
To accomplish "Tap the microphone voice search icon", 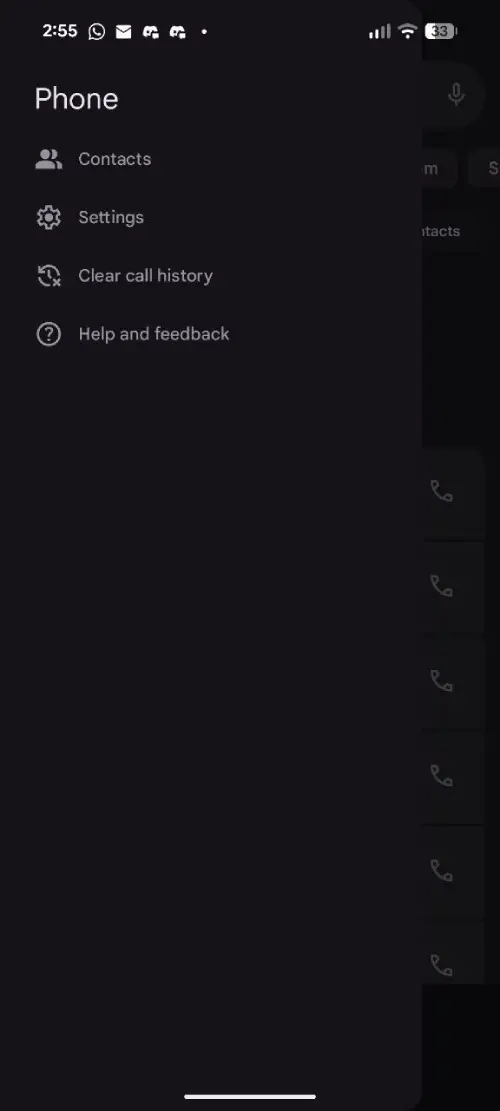I will point(456,94).
